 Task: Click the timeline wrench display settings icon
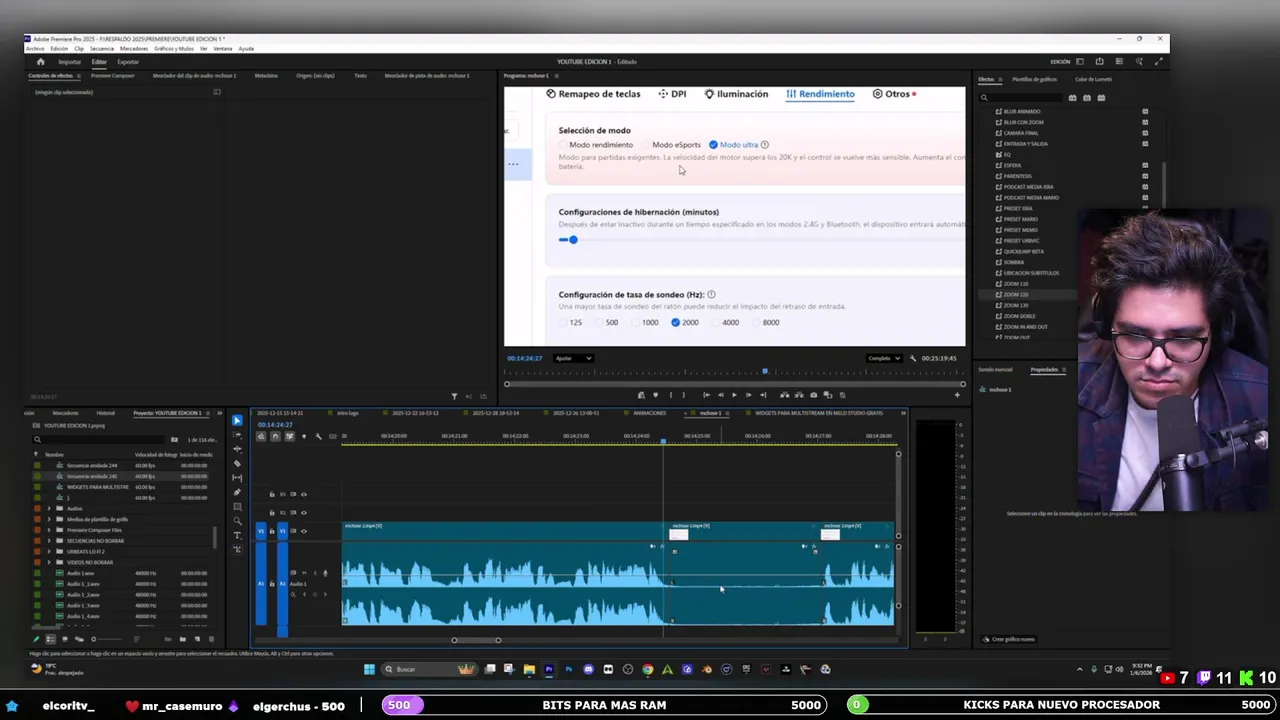coord(318,436)
